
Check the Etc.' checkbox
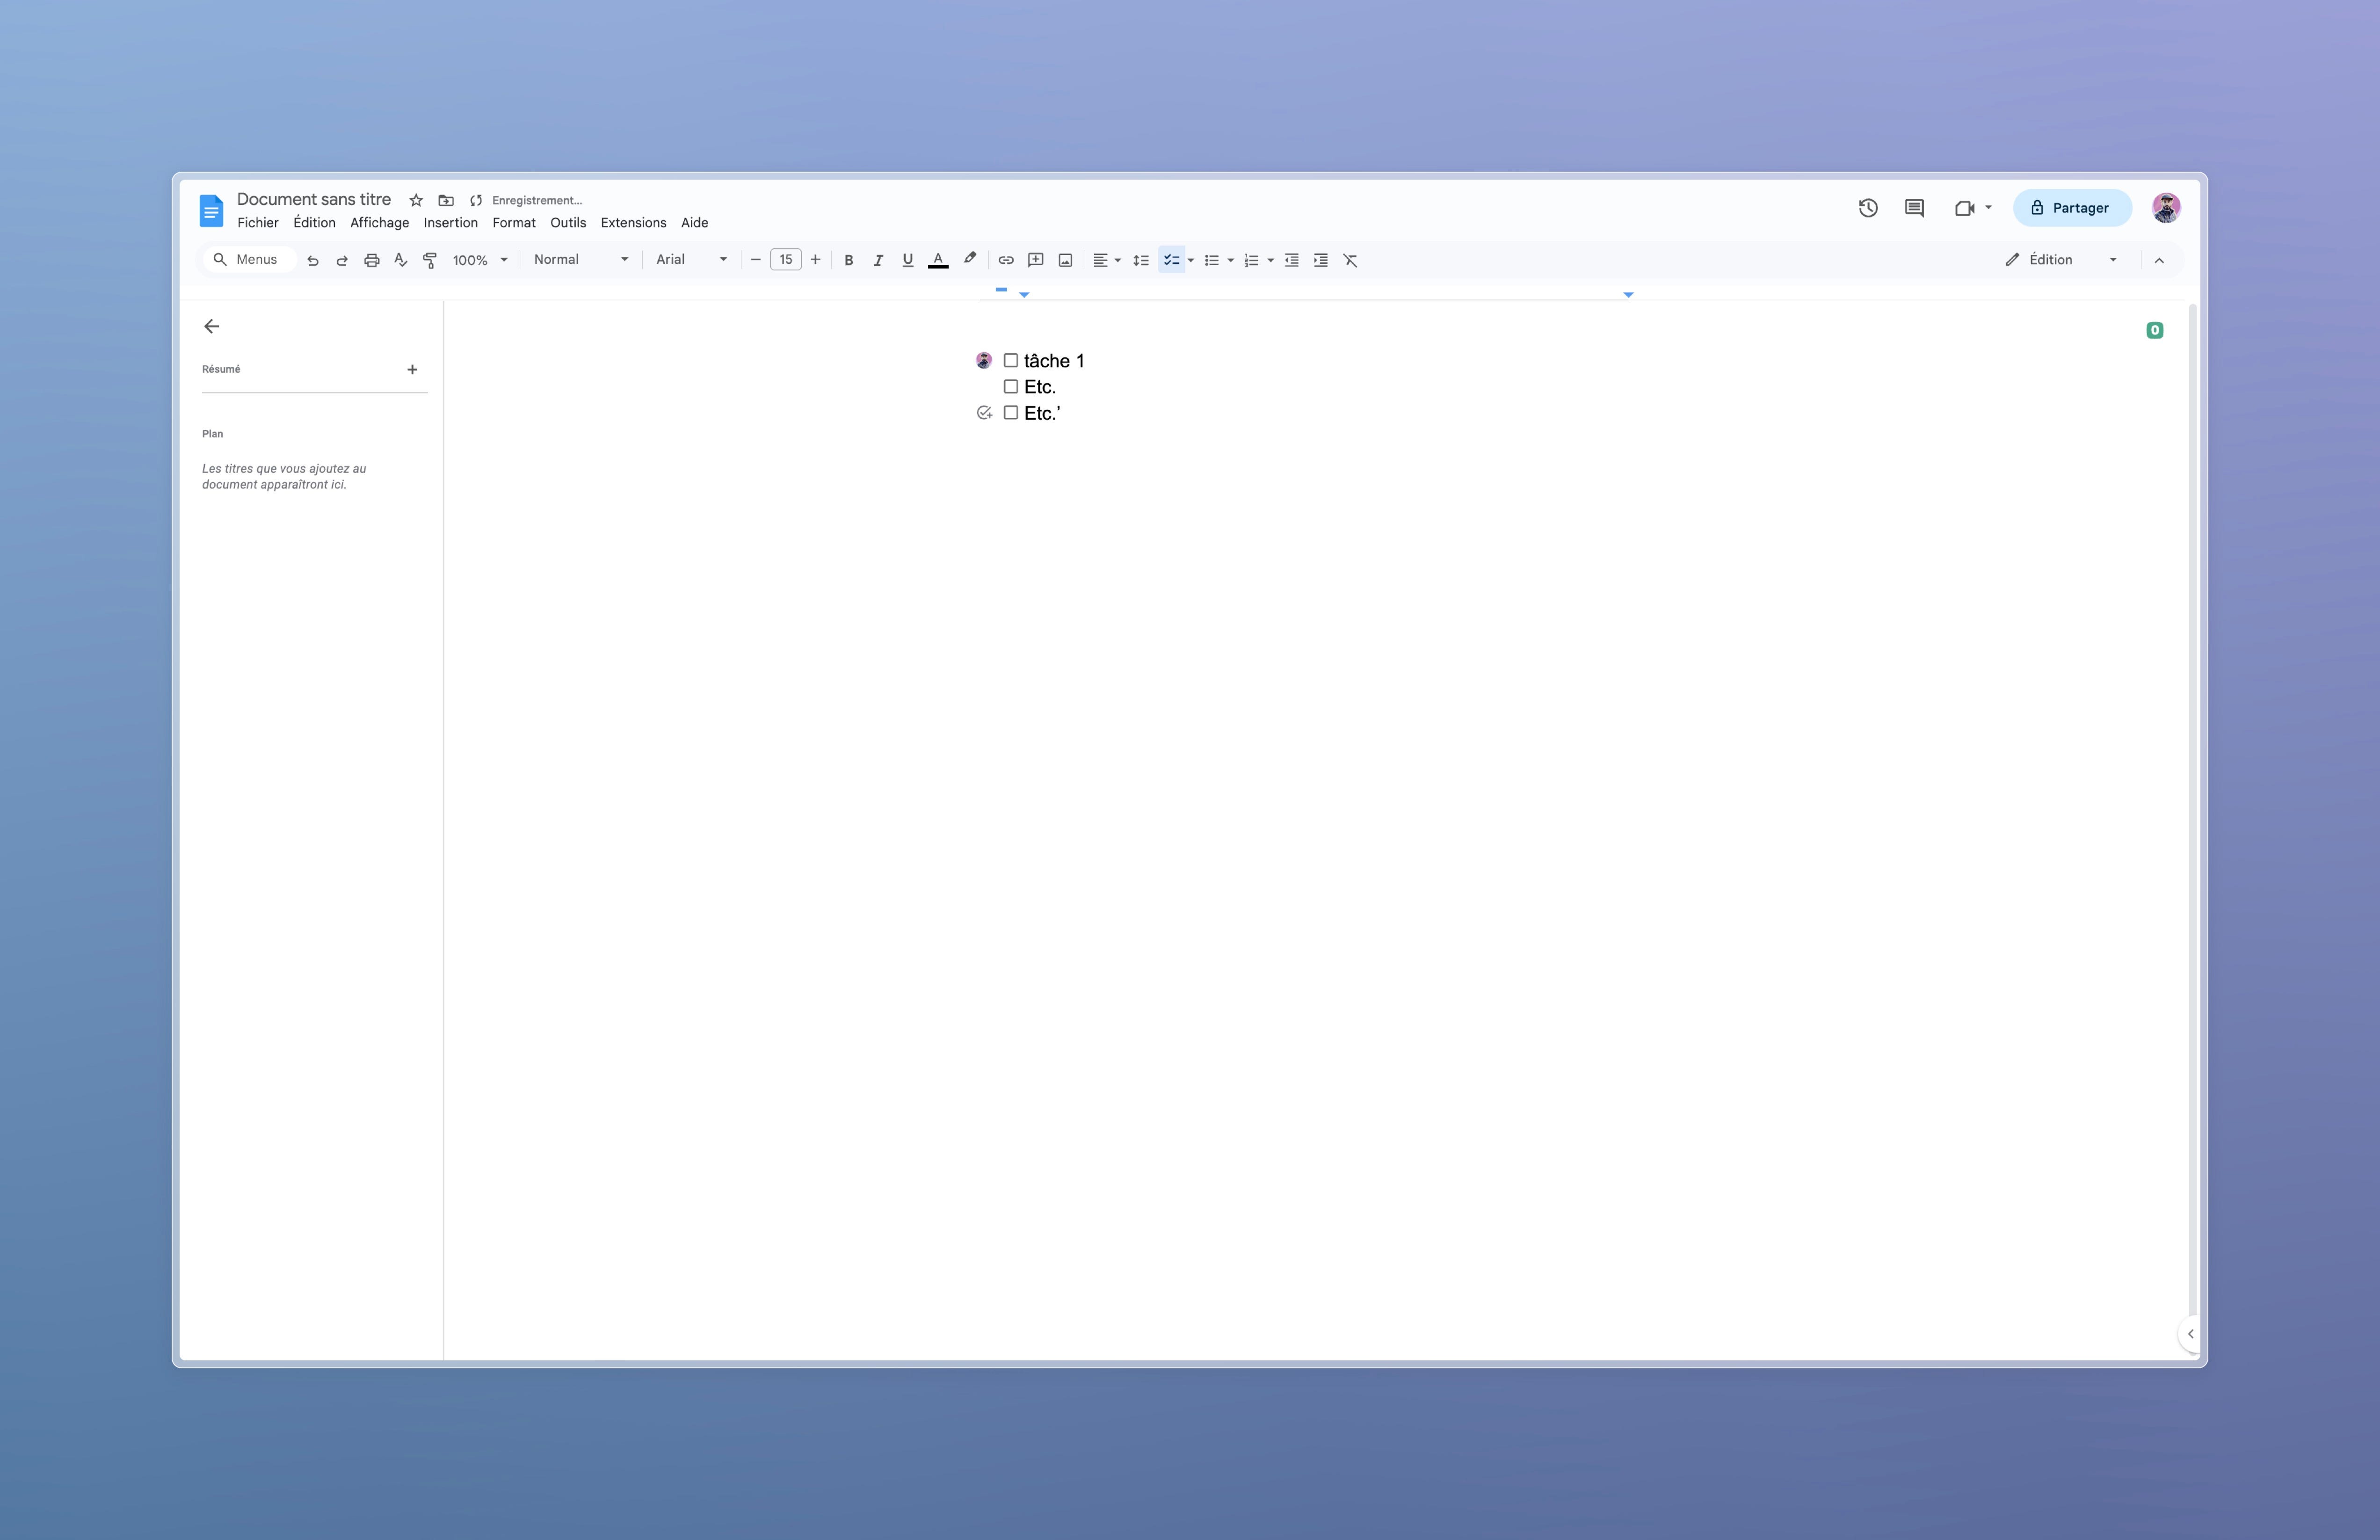coord(1011,413)
